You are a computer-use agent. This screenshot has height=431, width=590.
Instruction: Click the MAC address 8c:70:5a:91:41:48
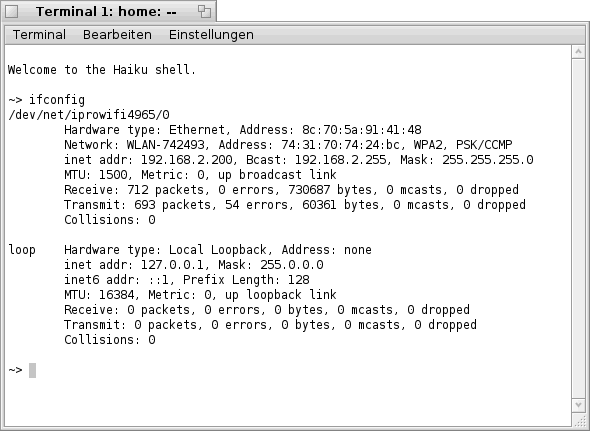coord(362,130)
